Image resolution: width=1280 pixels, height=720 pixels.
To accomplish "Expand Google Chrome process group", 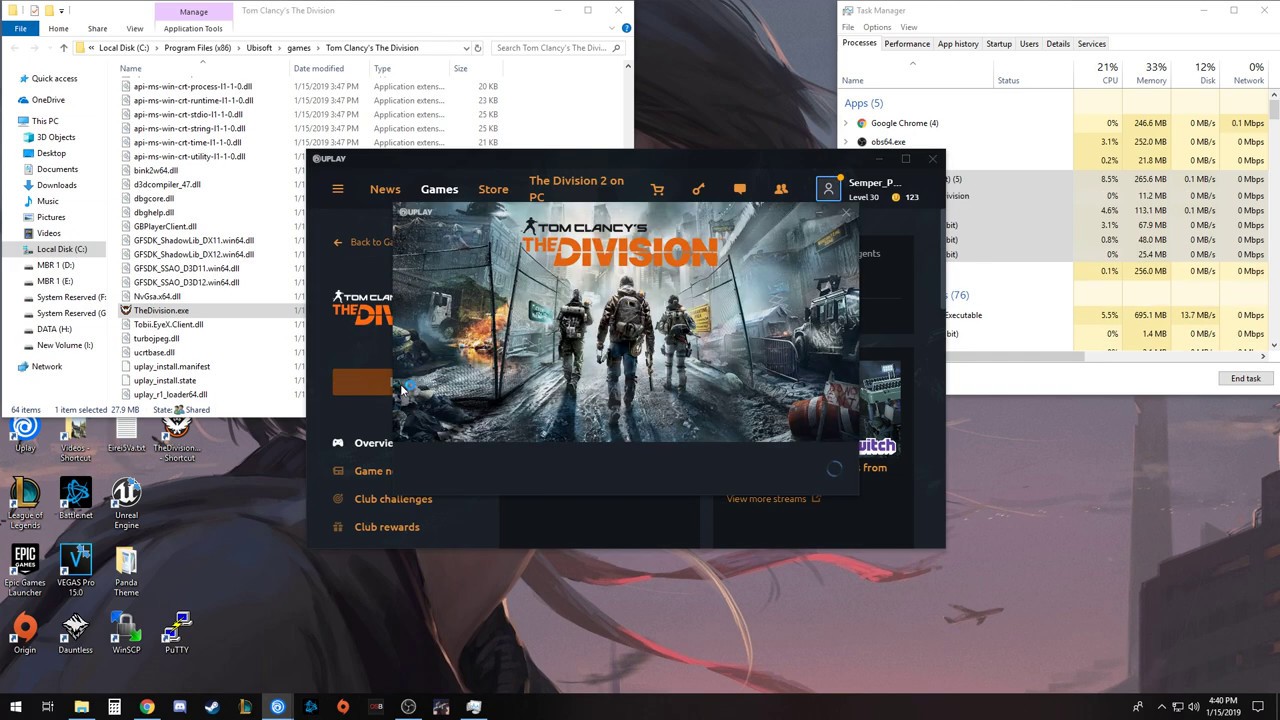I will [x=846, y=123].
